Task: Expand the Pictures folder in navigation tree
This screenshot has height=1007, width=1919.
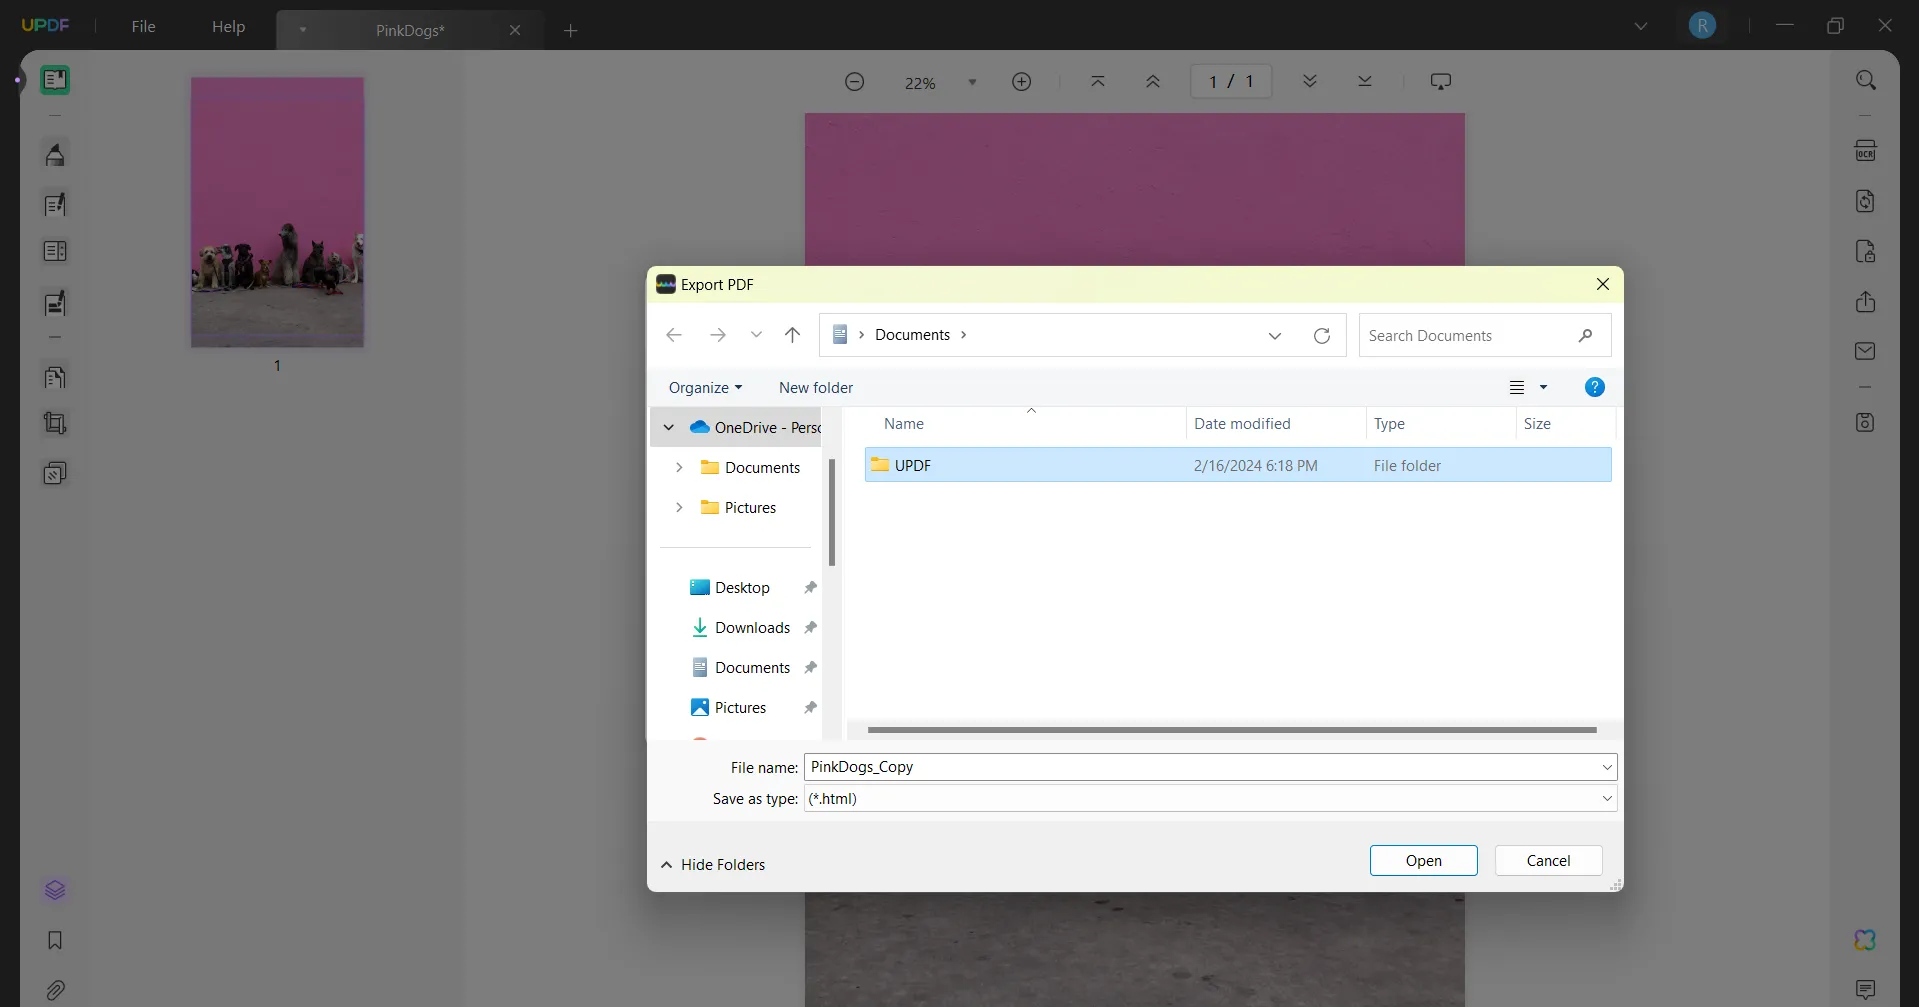Action: (680, 508)
